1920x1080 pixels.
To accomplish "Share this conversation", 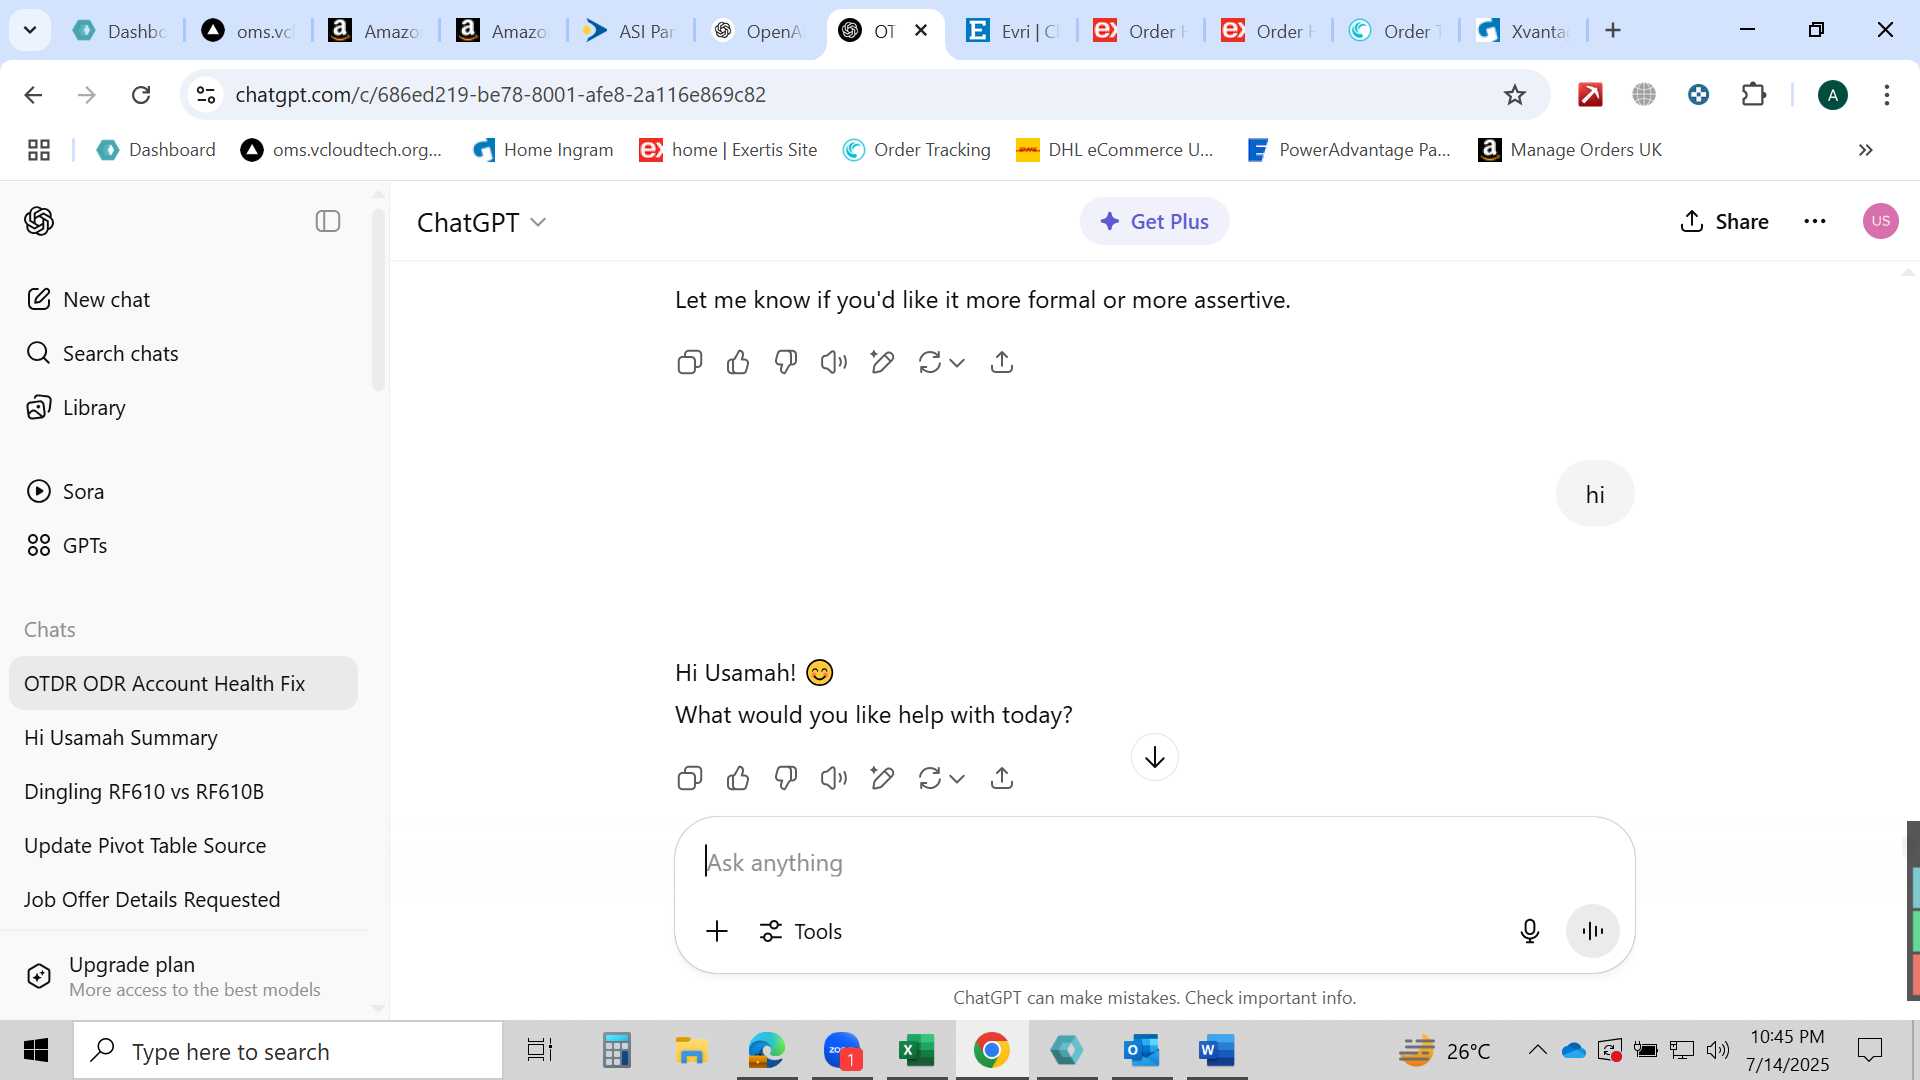I will (x=1724, y=221).
